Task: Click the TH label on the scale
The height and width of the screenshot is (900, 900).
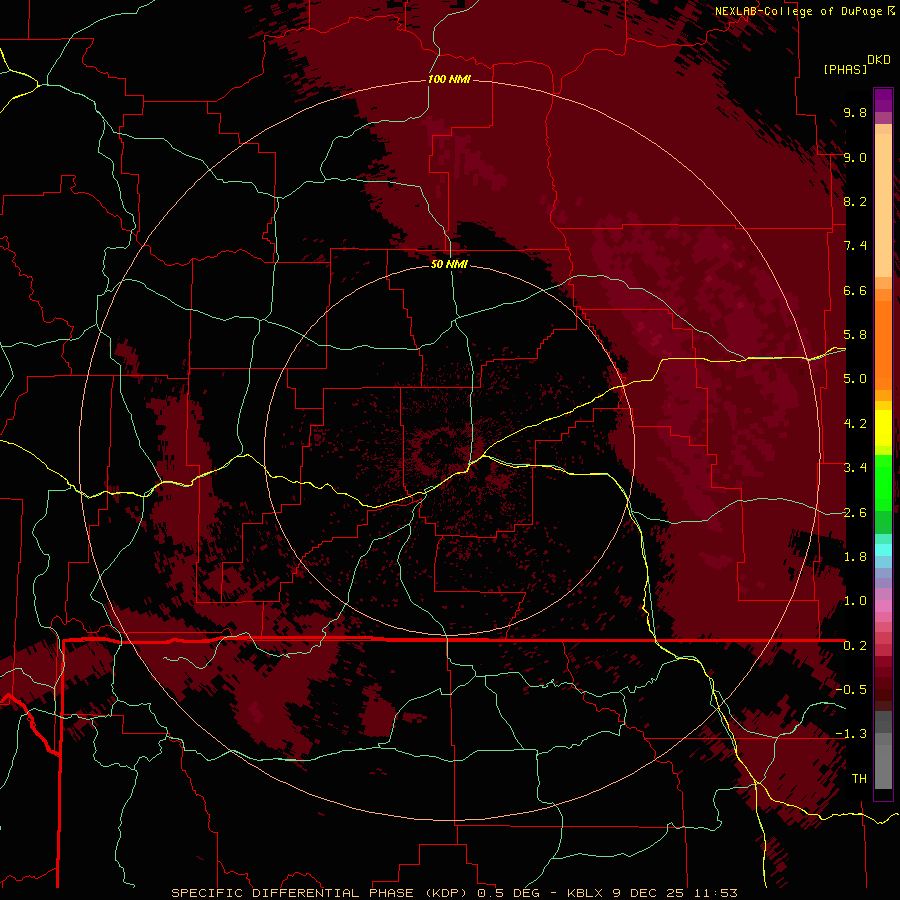Action: 859,779
